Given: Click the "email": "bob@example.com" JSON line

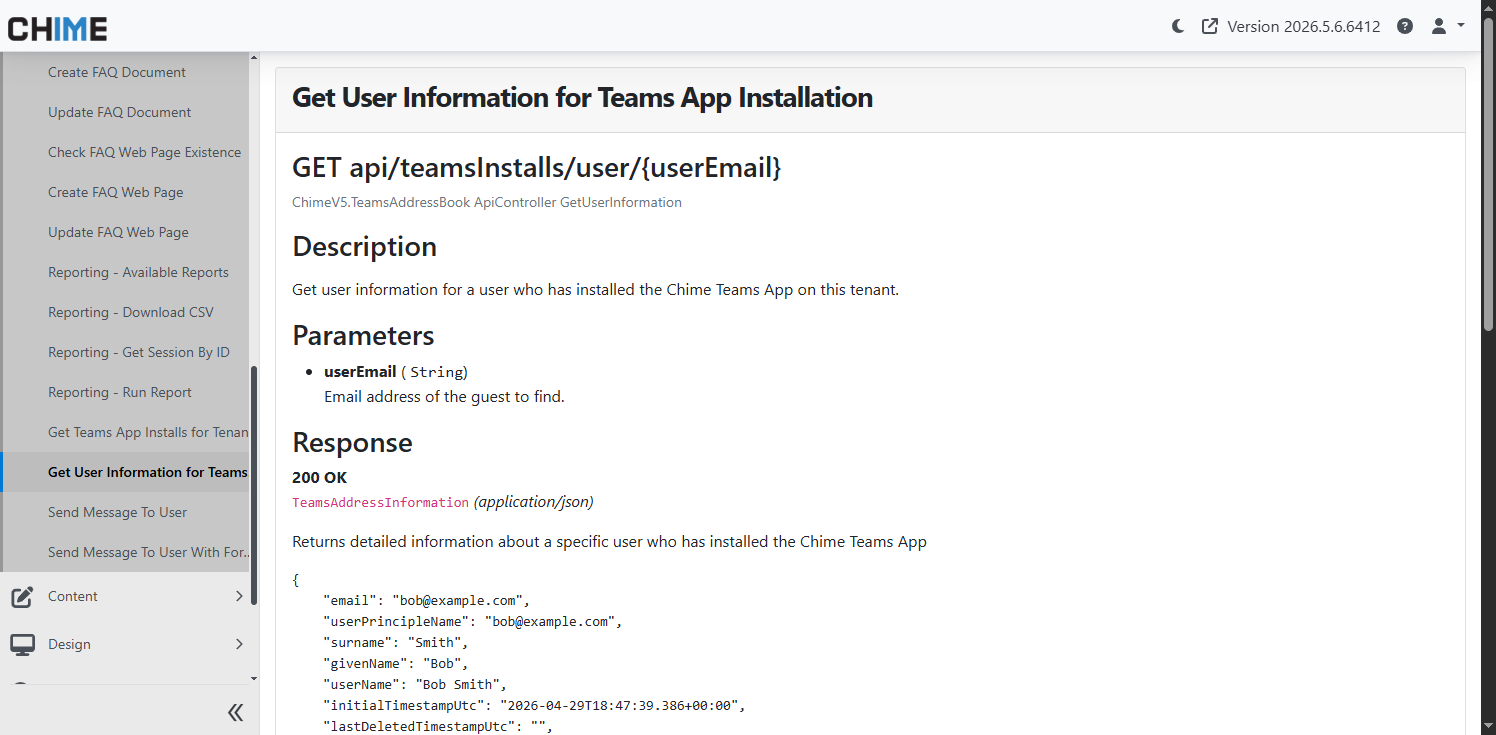Looking at the screenshot, I should tap(426, 601).
